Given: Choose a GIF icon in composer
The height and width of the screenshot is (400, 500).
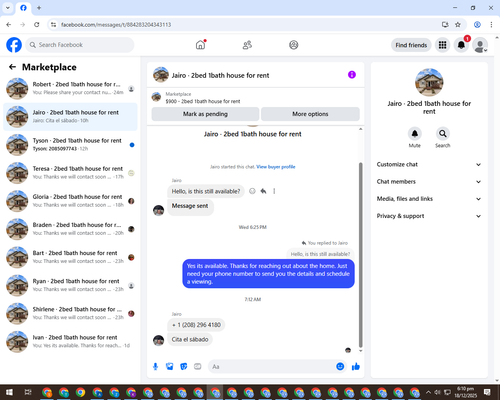Looking at the screenshot, I should (198, 367).
